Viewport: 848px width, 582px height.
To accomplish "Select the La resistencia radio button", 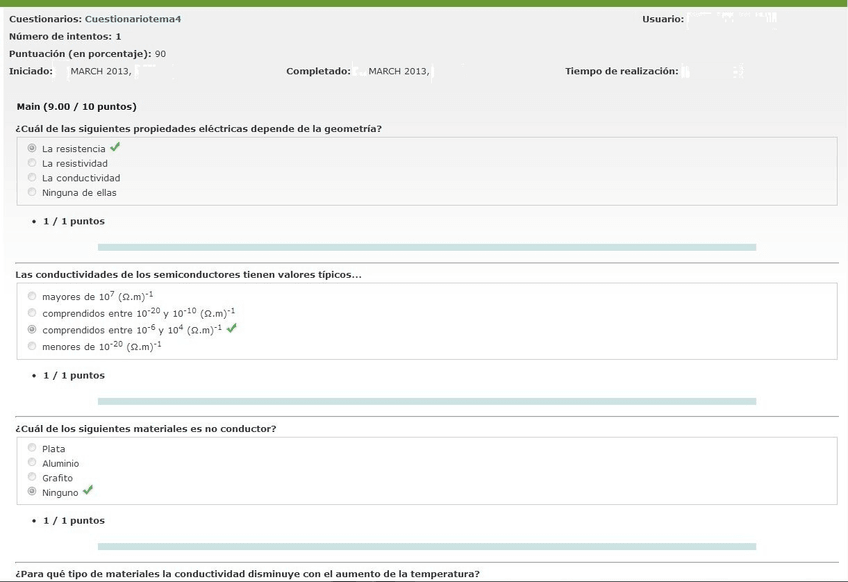I will point(32,148).
